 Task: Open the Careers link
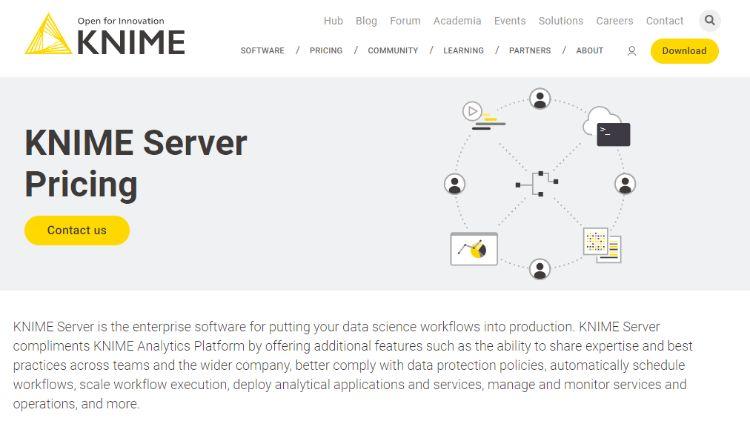pyautogui.click(x=614, y=21)
